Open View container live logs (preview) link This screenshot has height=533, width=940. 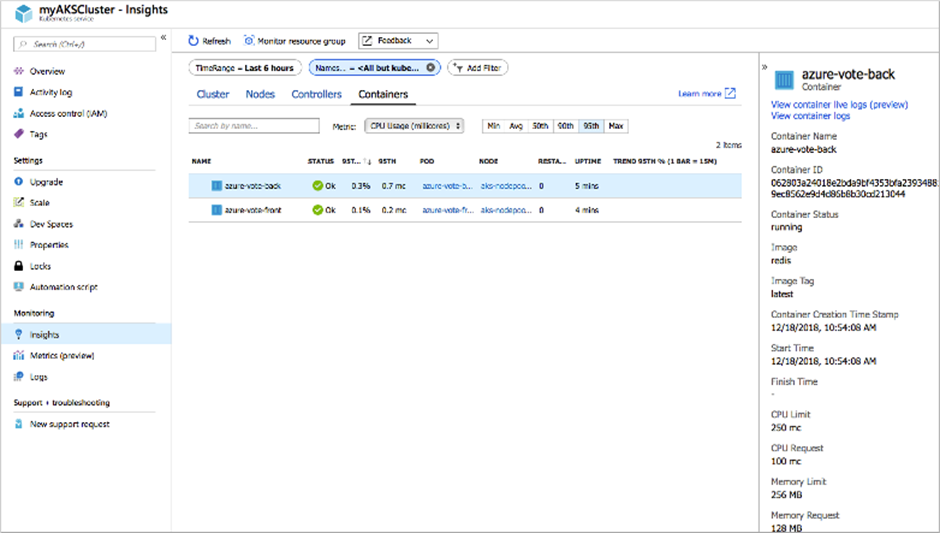839,104
